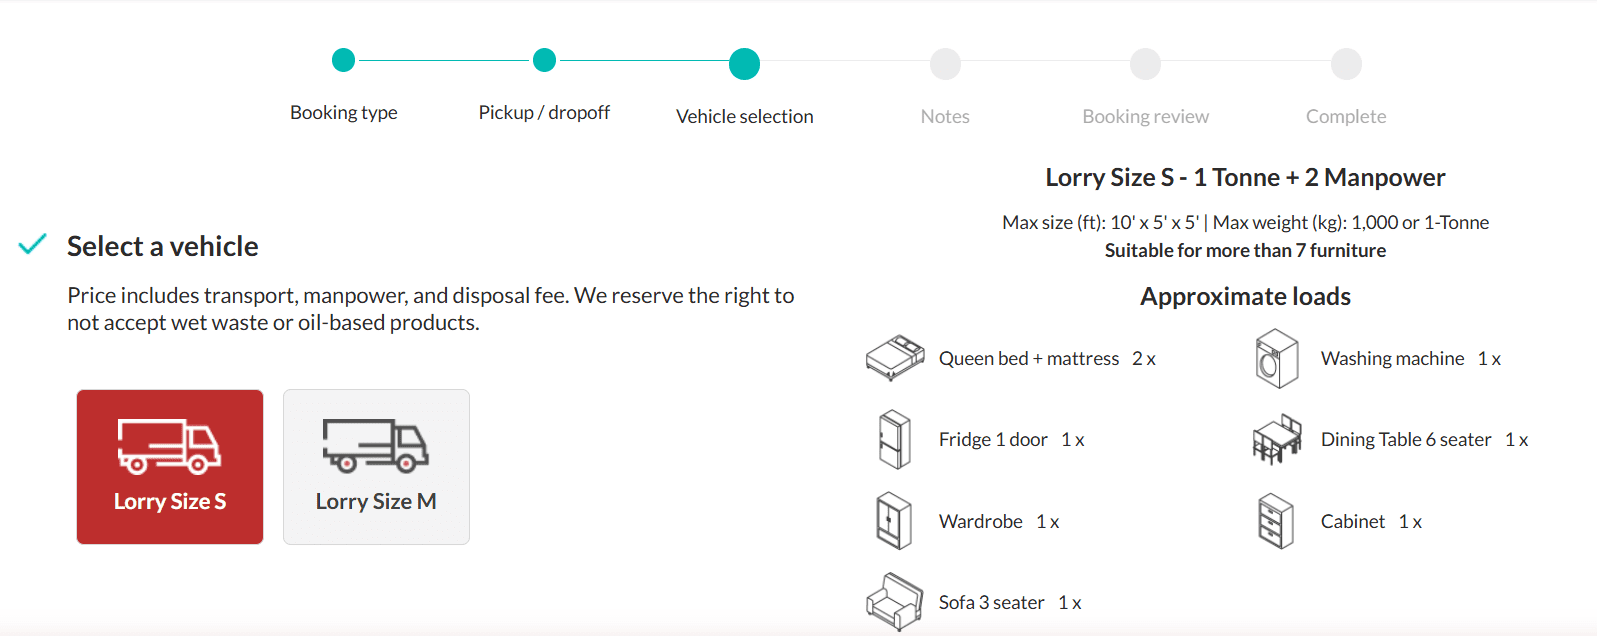The width and height of the screenshot is (1597, 636).
Task: Click the six-seater dining table icon
Action: click(x=1277, y=440)
